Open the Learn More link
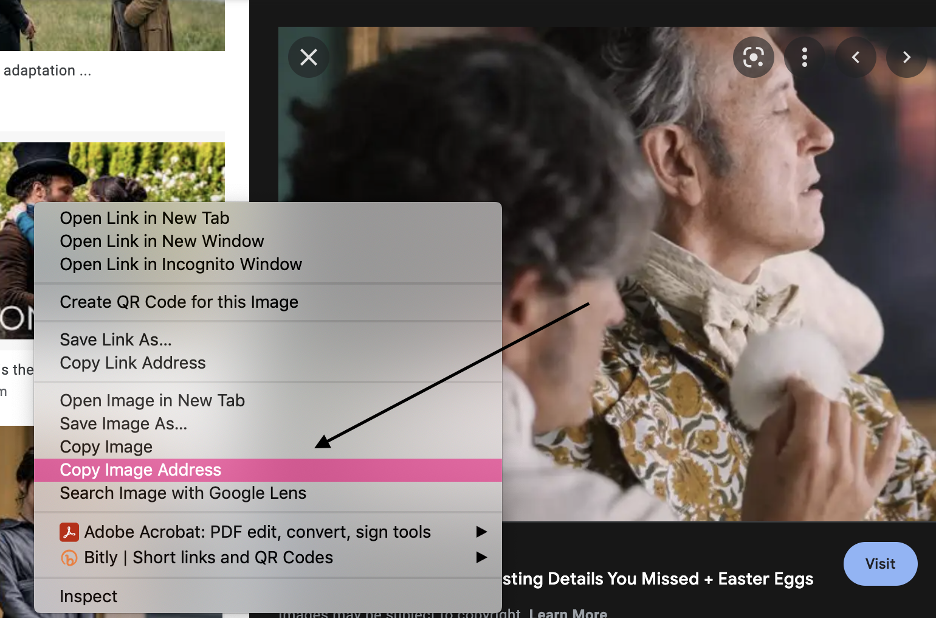Screen dimensions: 936x618 click(567, 611)
